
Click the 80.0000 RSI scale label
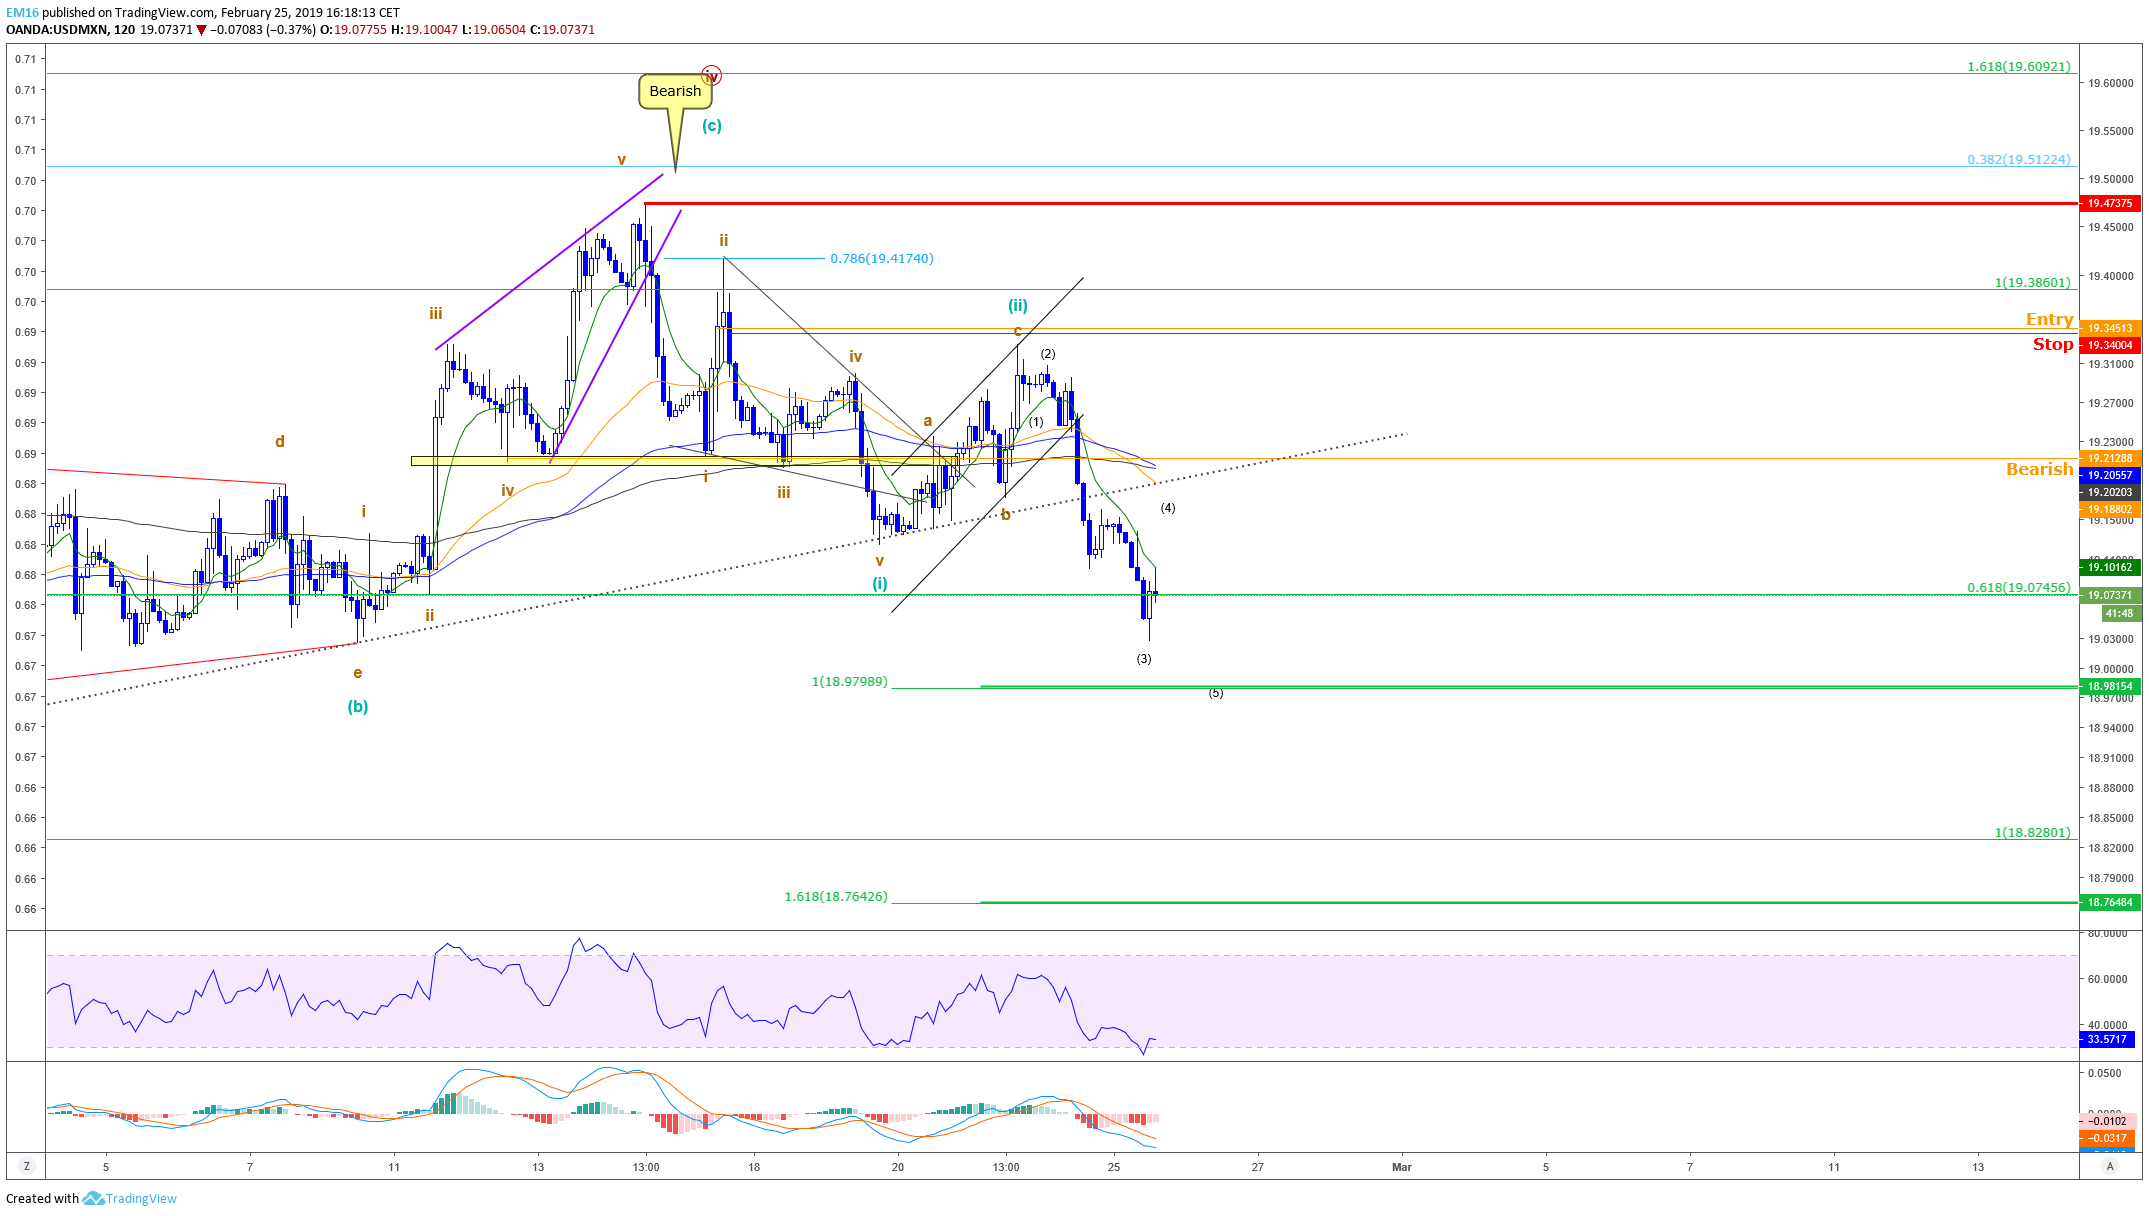2107,934
